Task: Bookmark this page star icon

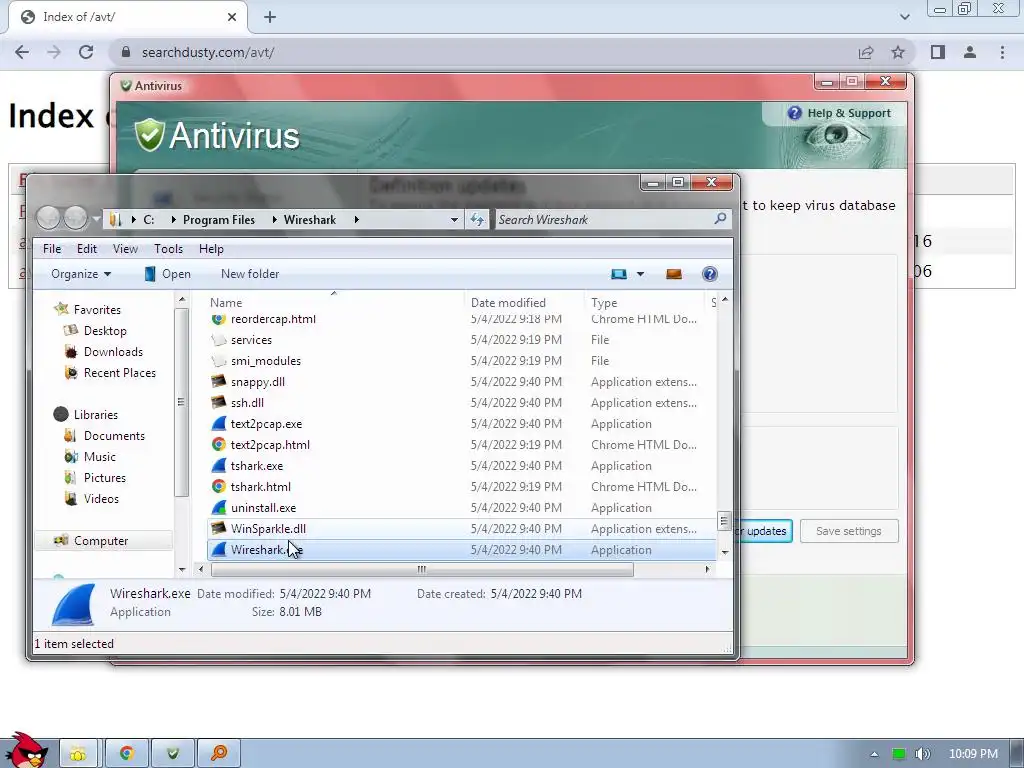Action: pyautogui.click(x=898, y=52)
